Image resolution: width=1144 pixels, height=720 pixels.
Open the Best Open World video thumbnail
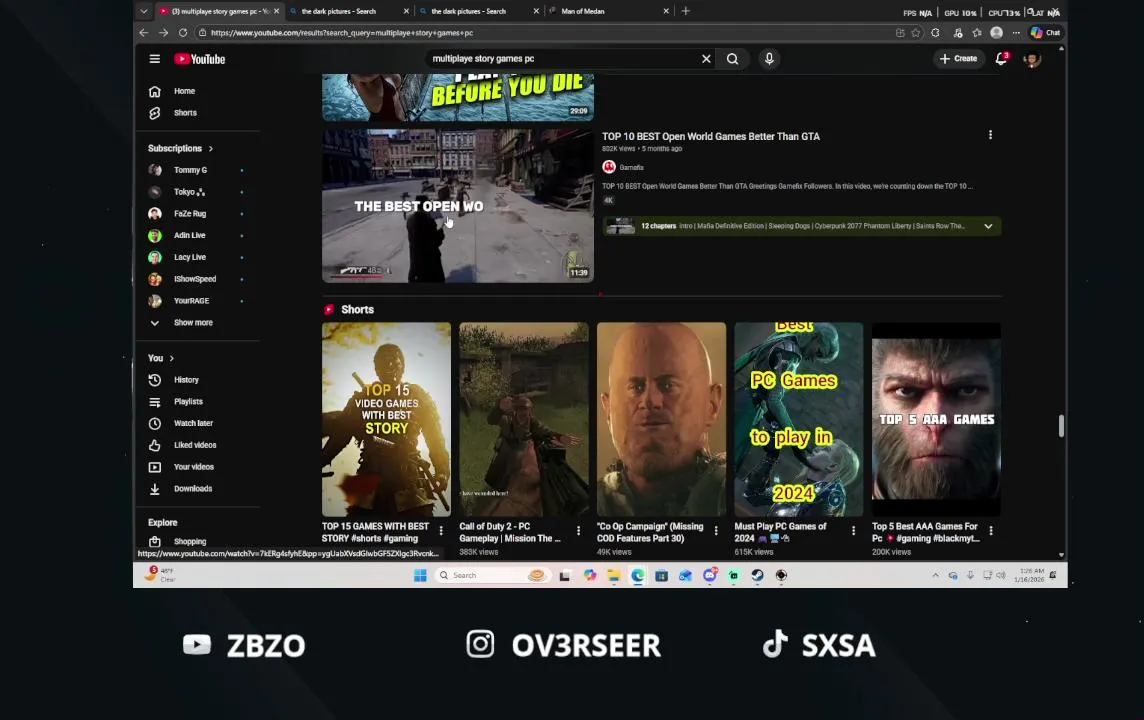tap(457, 206)
